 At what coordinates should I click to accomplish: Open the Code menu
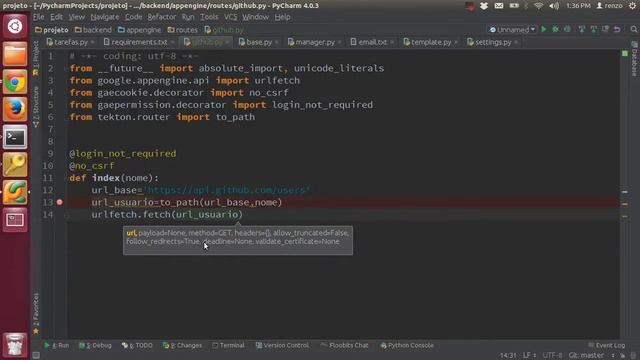(133, 17)
